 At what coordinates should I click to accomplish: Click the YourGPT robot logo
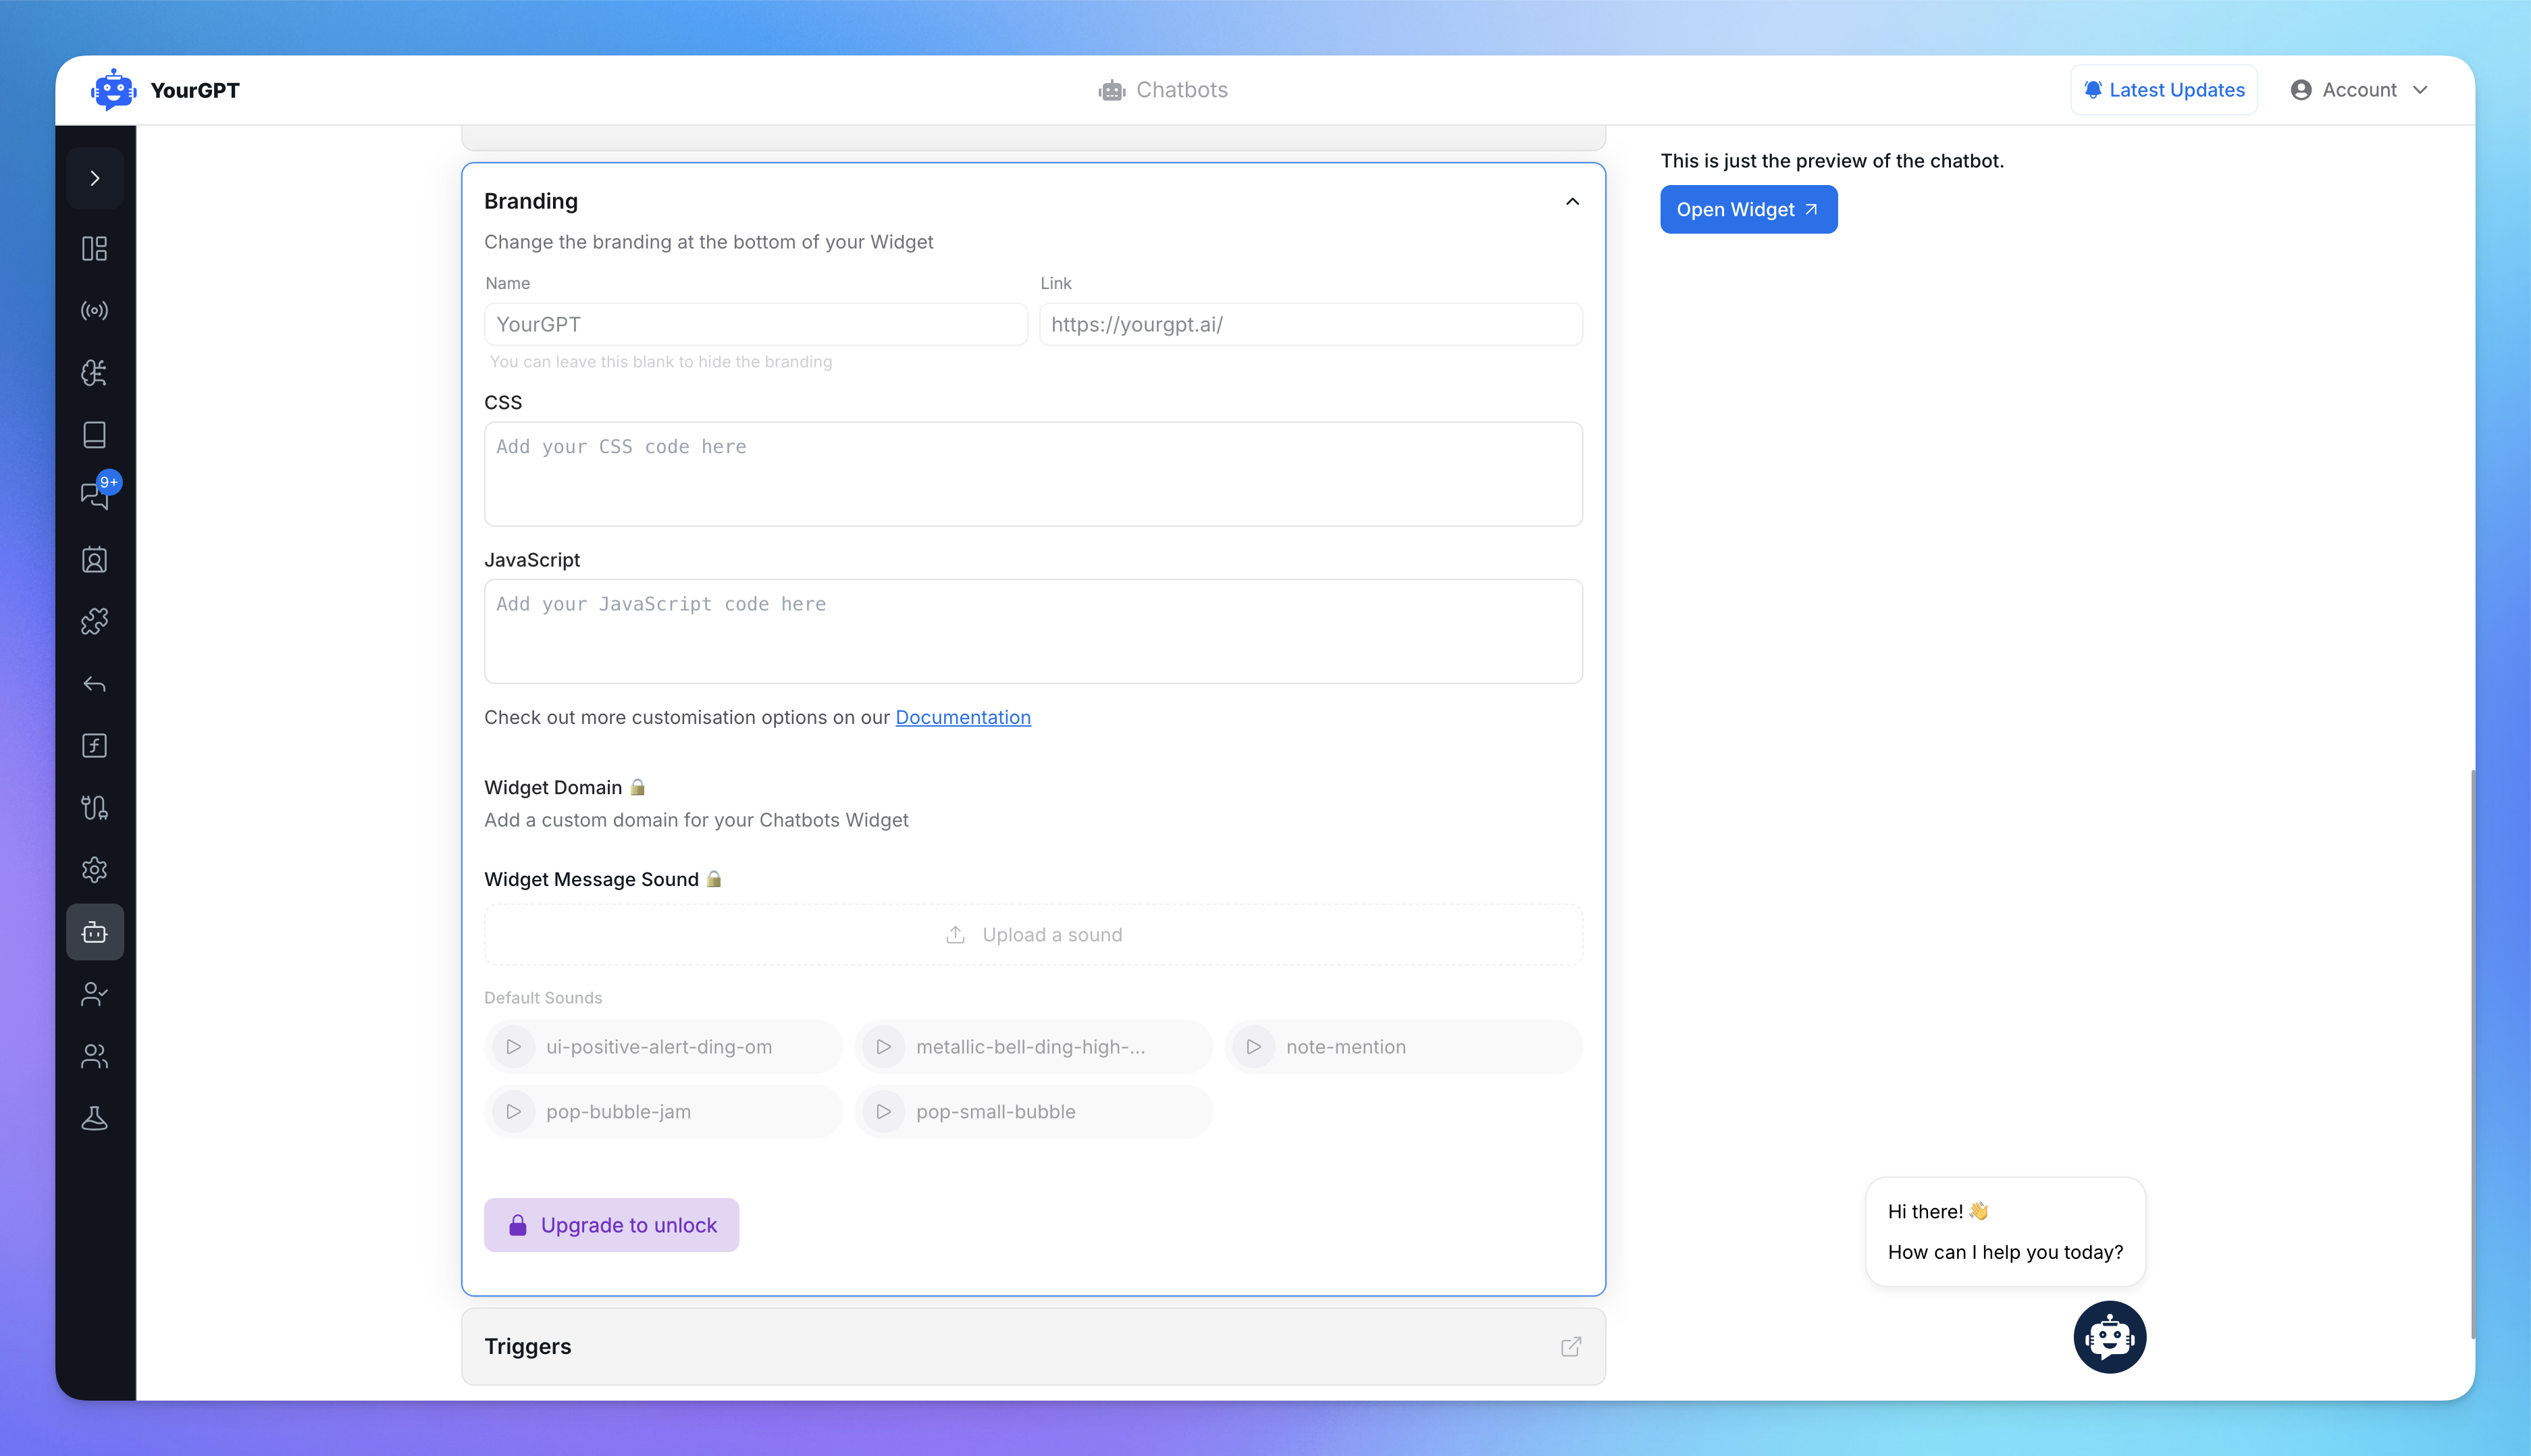(114, 90)
